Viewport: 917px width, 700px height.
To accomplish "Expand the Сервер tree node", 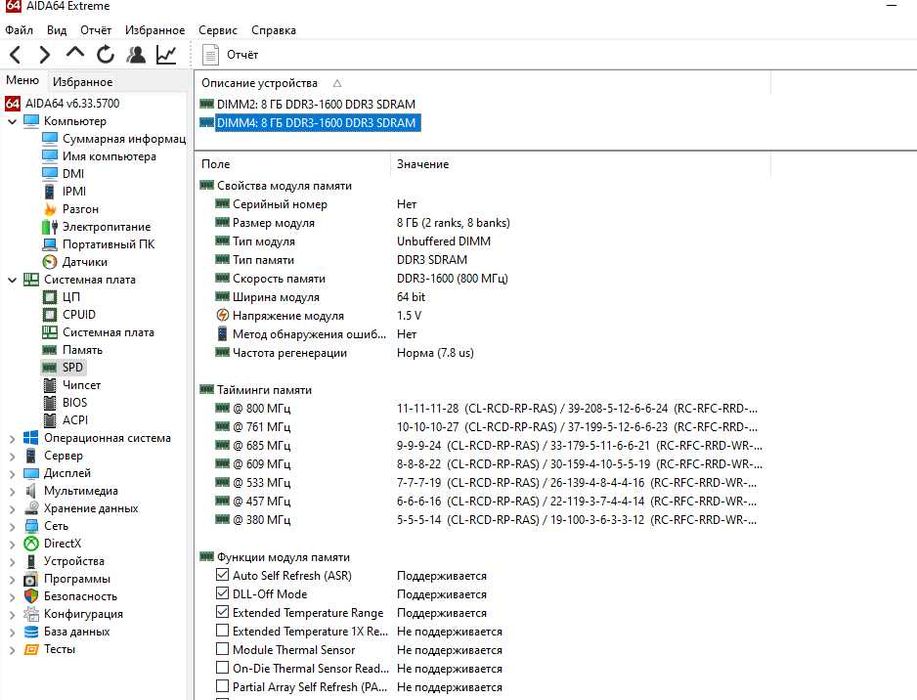I will [x=12, y=456].
